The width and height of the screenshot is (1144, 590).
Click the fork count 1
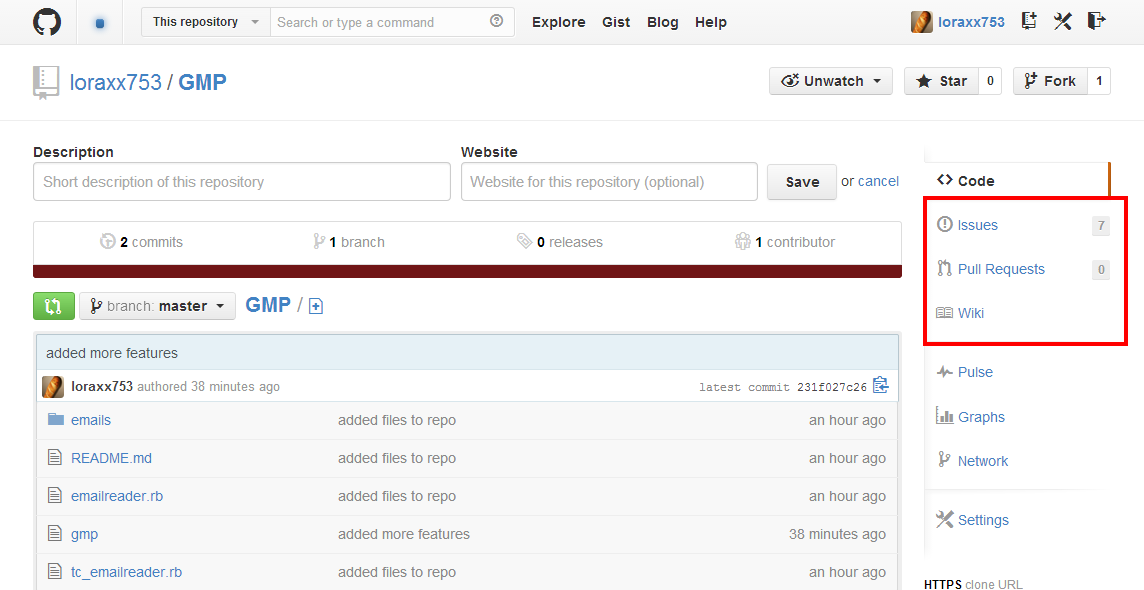point(1099,81)
